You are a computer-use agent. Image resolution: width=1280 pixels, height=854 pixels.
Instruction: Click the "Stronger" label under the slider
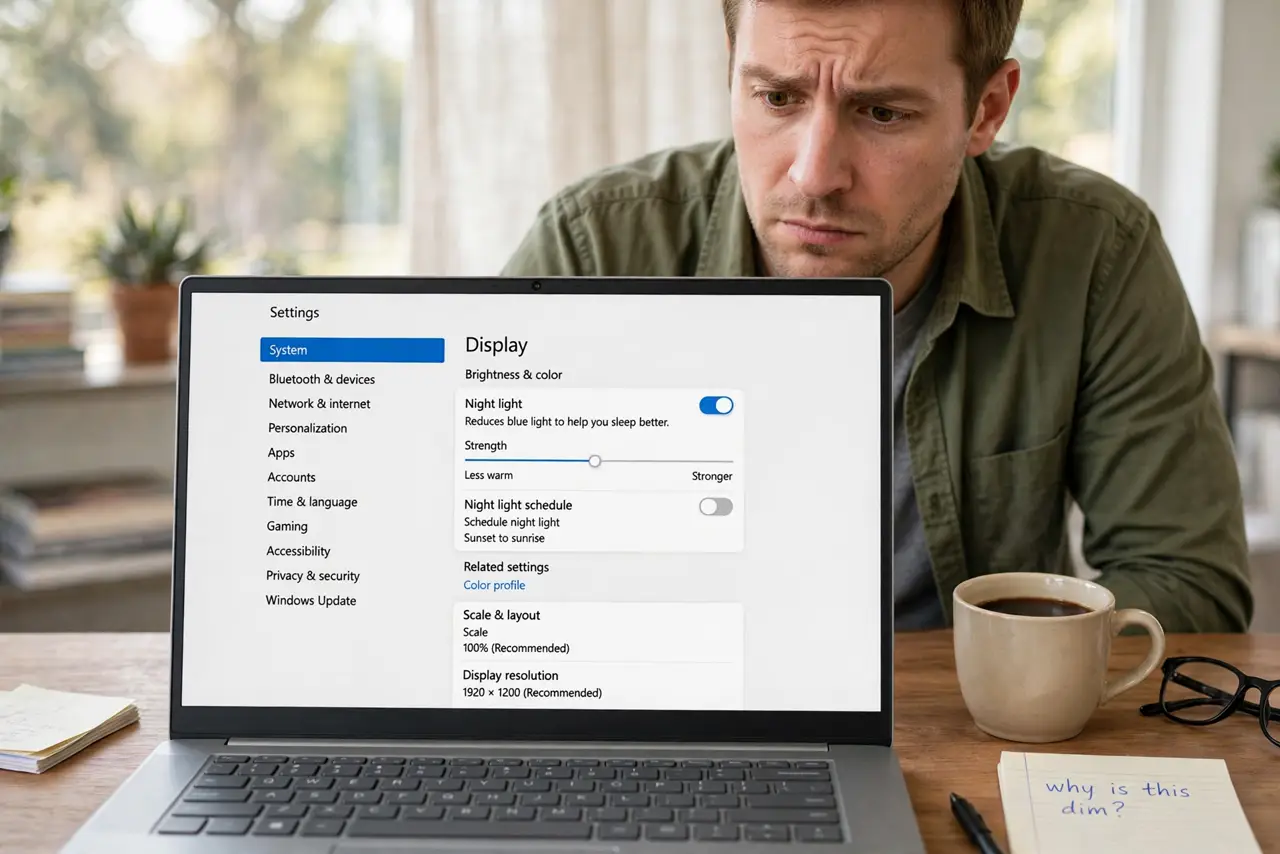click(712, 476)
